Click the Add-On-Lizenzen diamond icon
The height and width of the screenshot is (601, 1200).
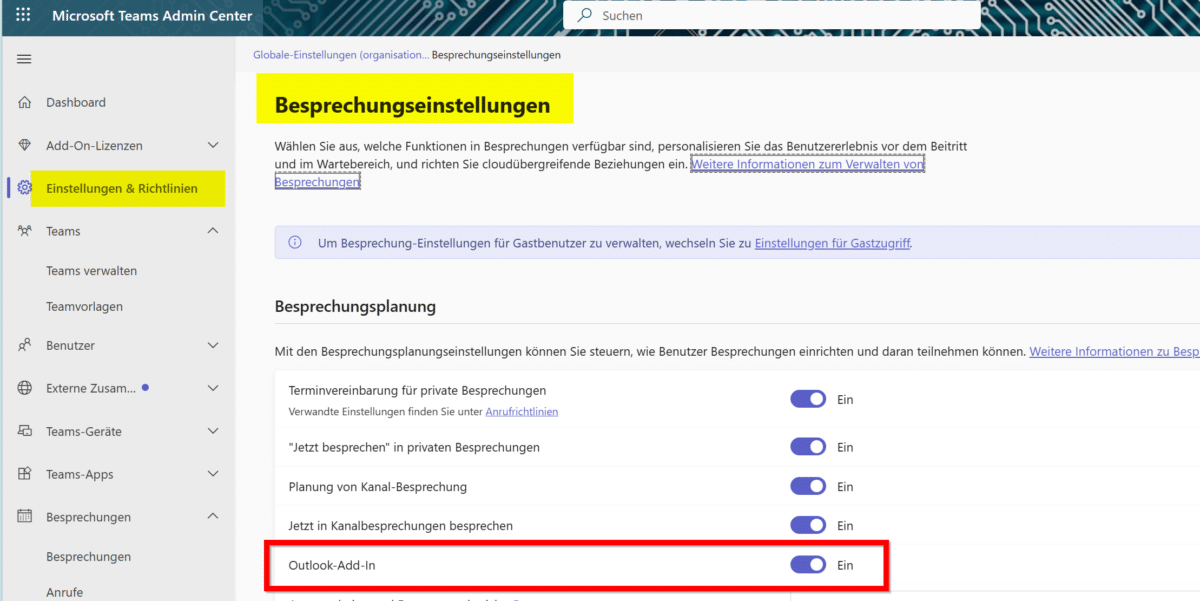click(x=25, y=145)
